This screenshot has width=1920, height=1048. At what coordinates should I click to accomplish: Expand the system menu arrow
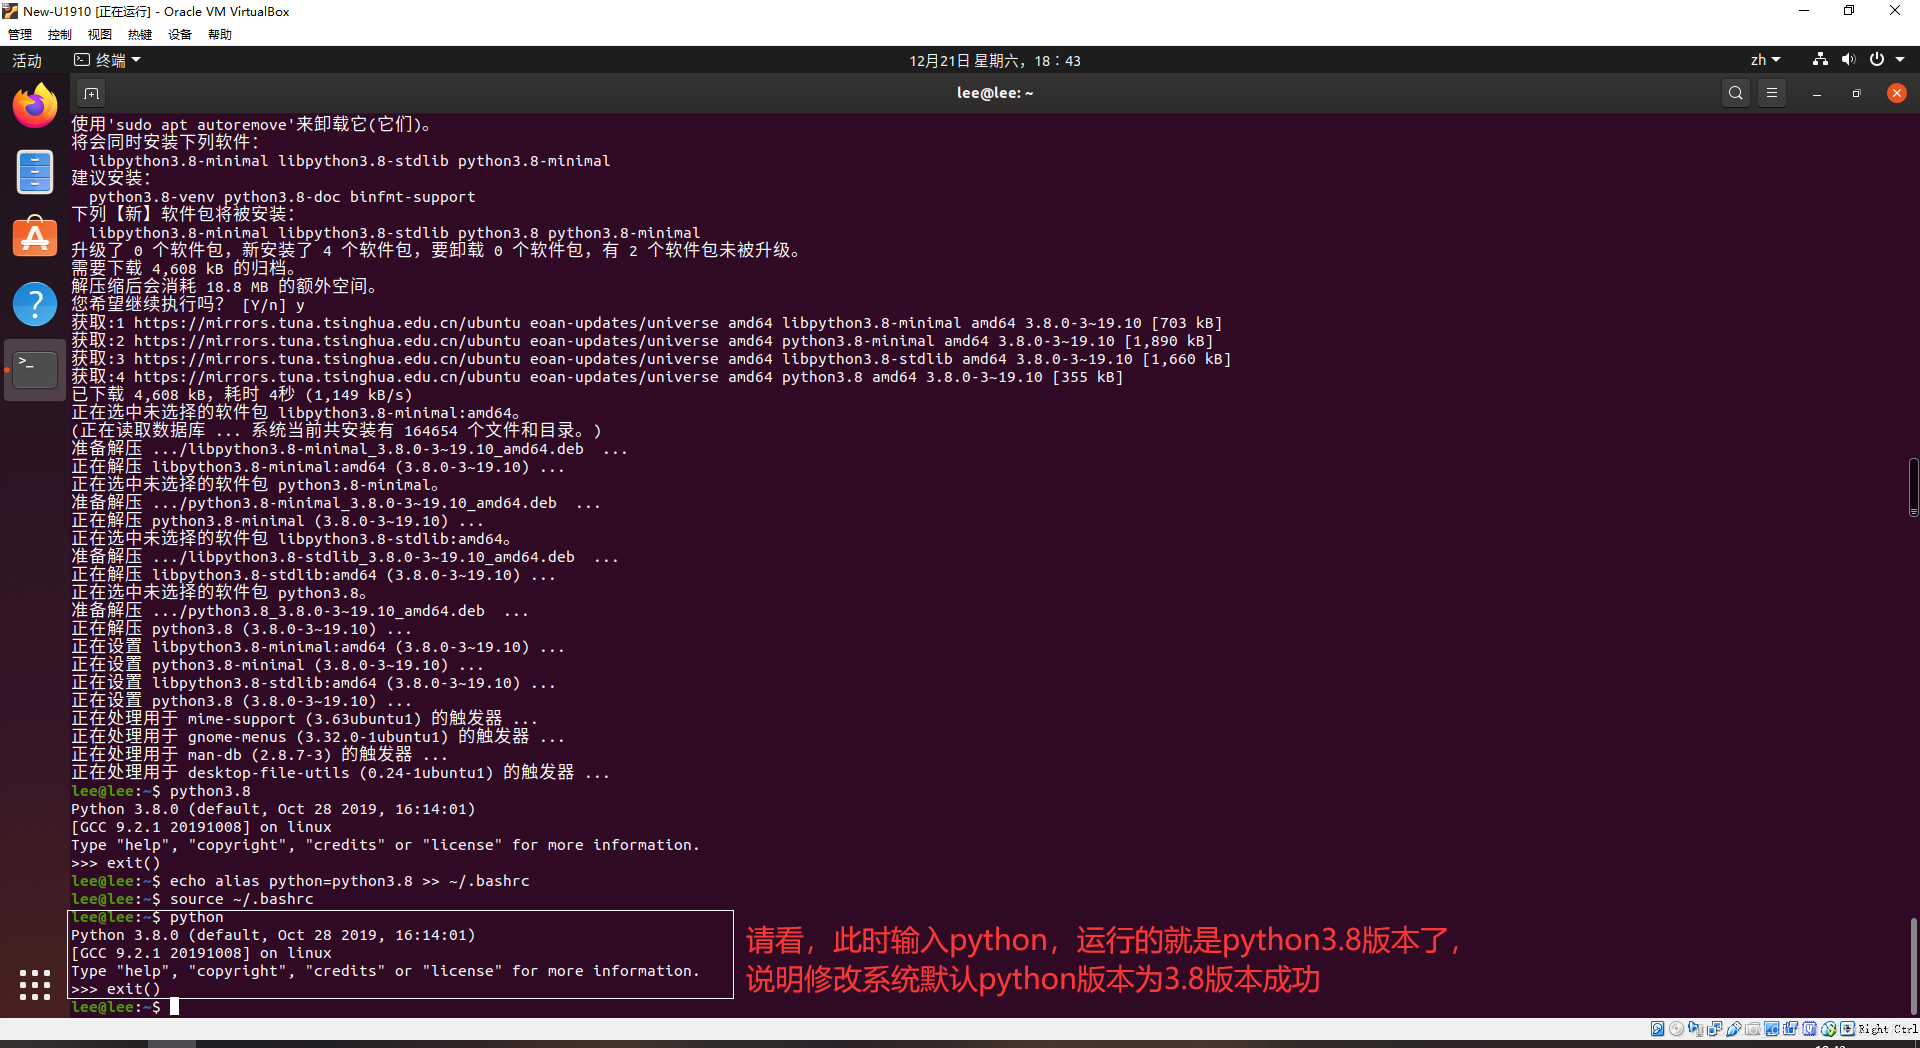(1900, 60)
